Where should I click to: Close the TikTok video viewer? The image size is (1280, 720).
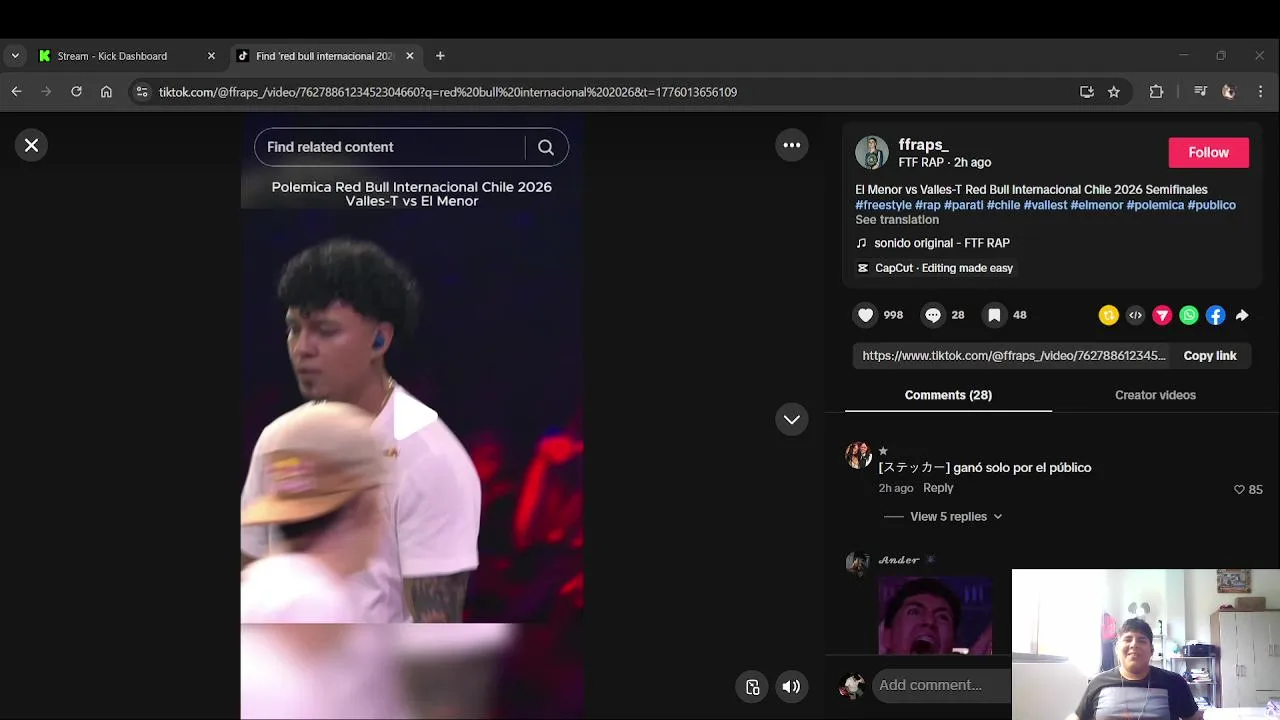31,146
